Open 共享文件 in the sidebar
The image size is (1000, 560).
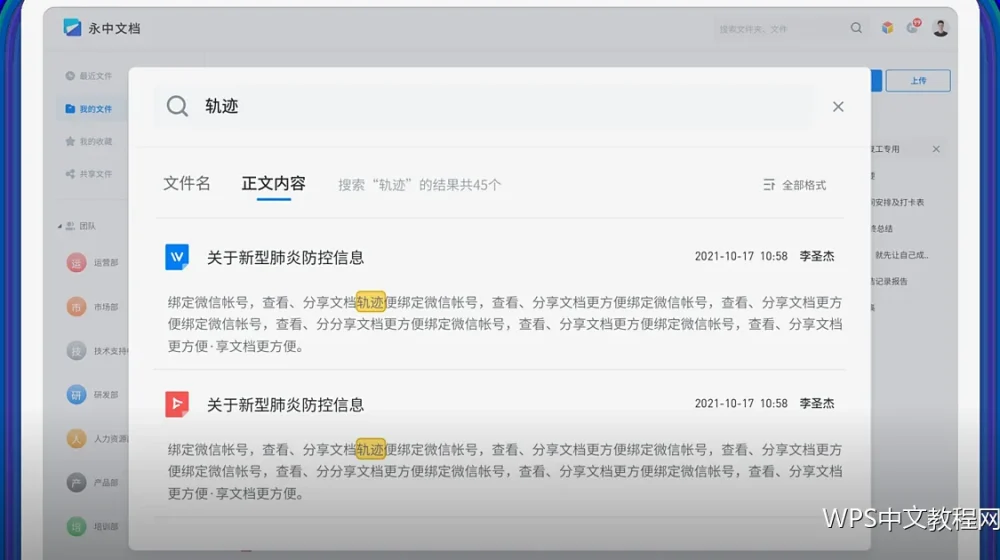[89, 174]
